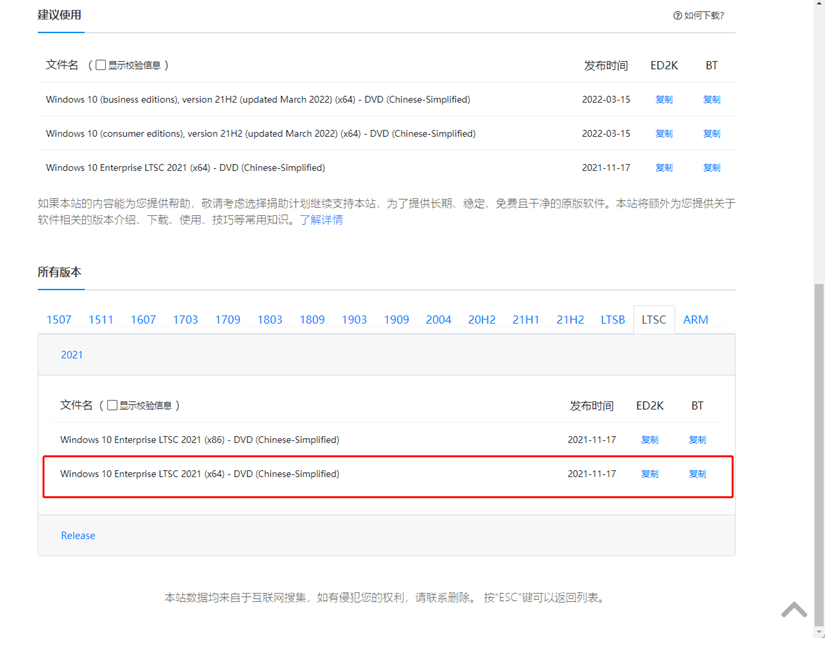Select the 21H1 version tab
Image resolution: width=833 pixels, height=652 pixels.
point(525,319)
